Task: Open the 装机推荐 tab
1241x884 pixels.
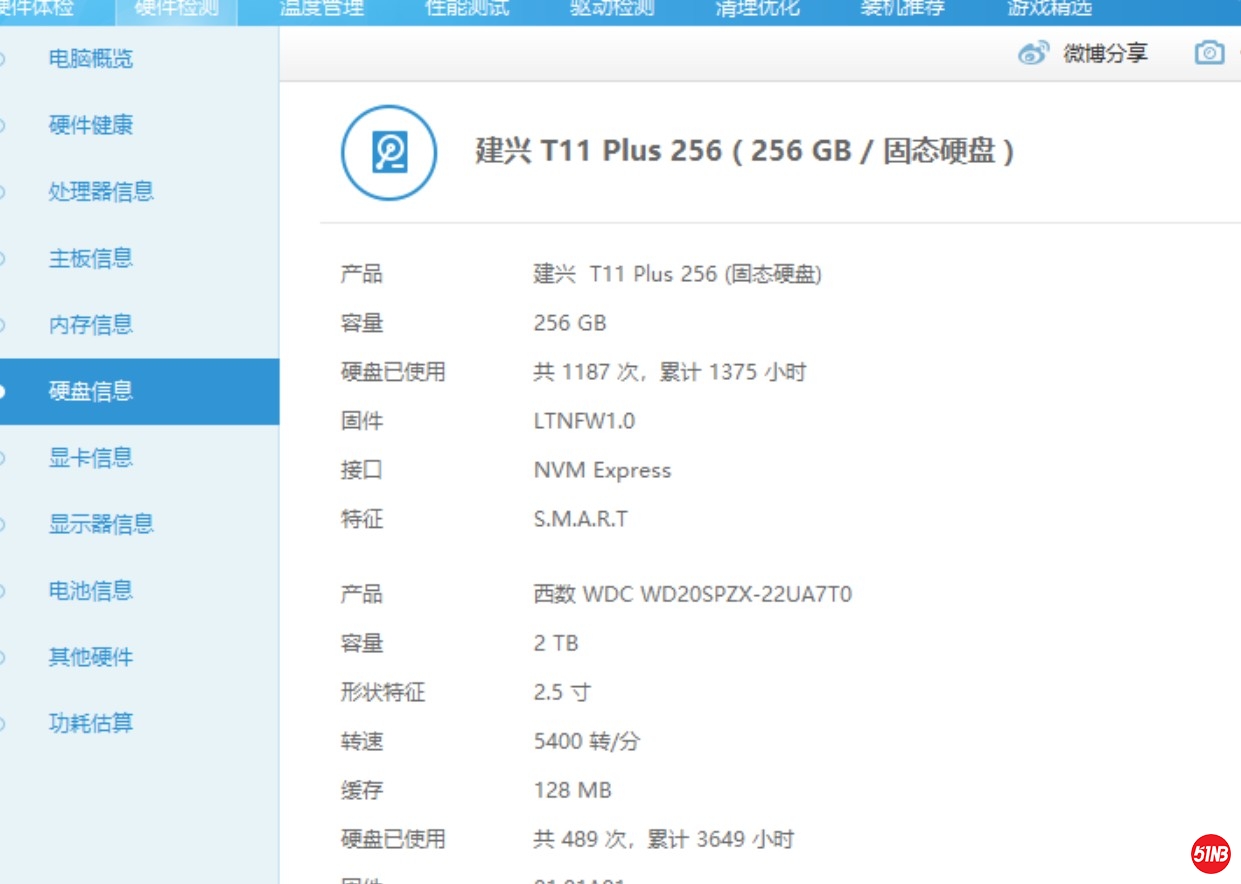Action: coord(902,9)
